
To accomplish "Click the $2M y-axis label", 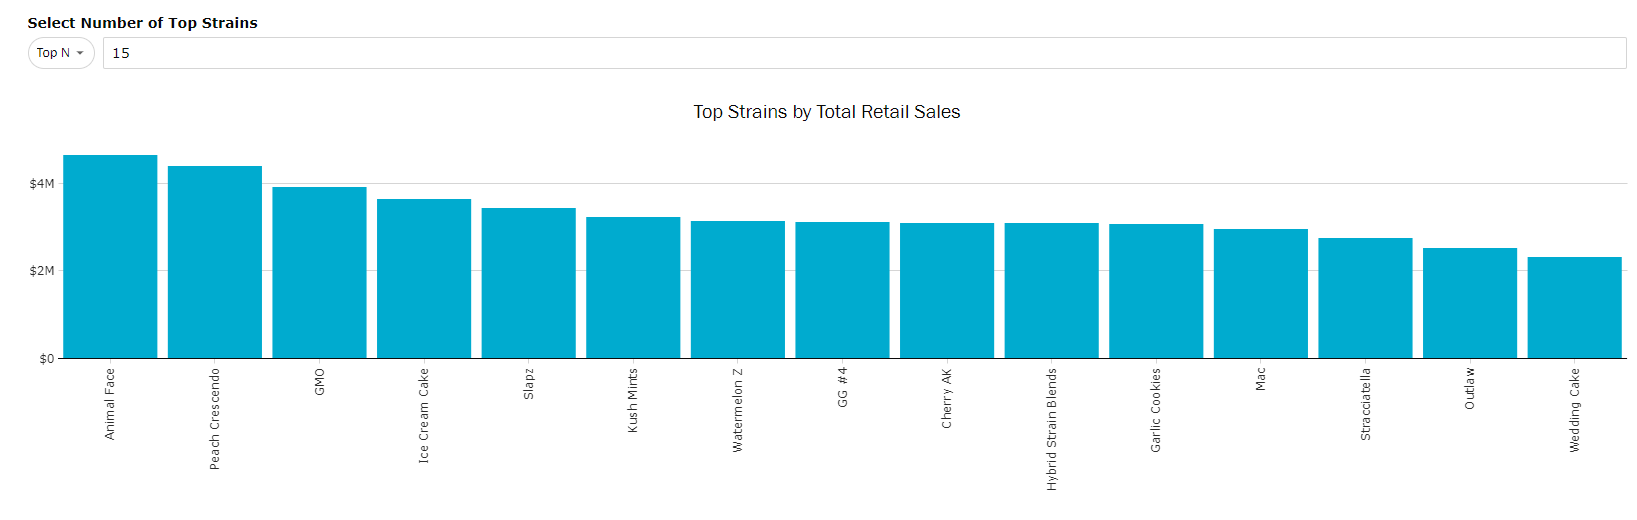I will (42, 271).
